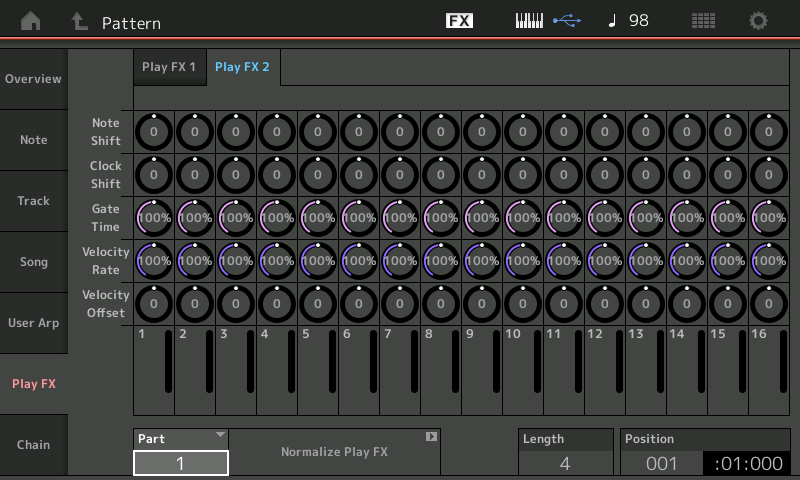This screenshot has height=480, width=800.
Task: Go to the Home screen icon
Action: pos(31,21)
